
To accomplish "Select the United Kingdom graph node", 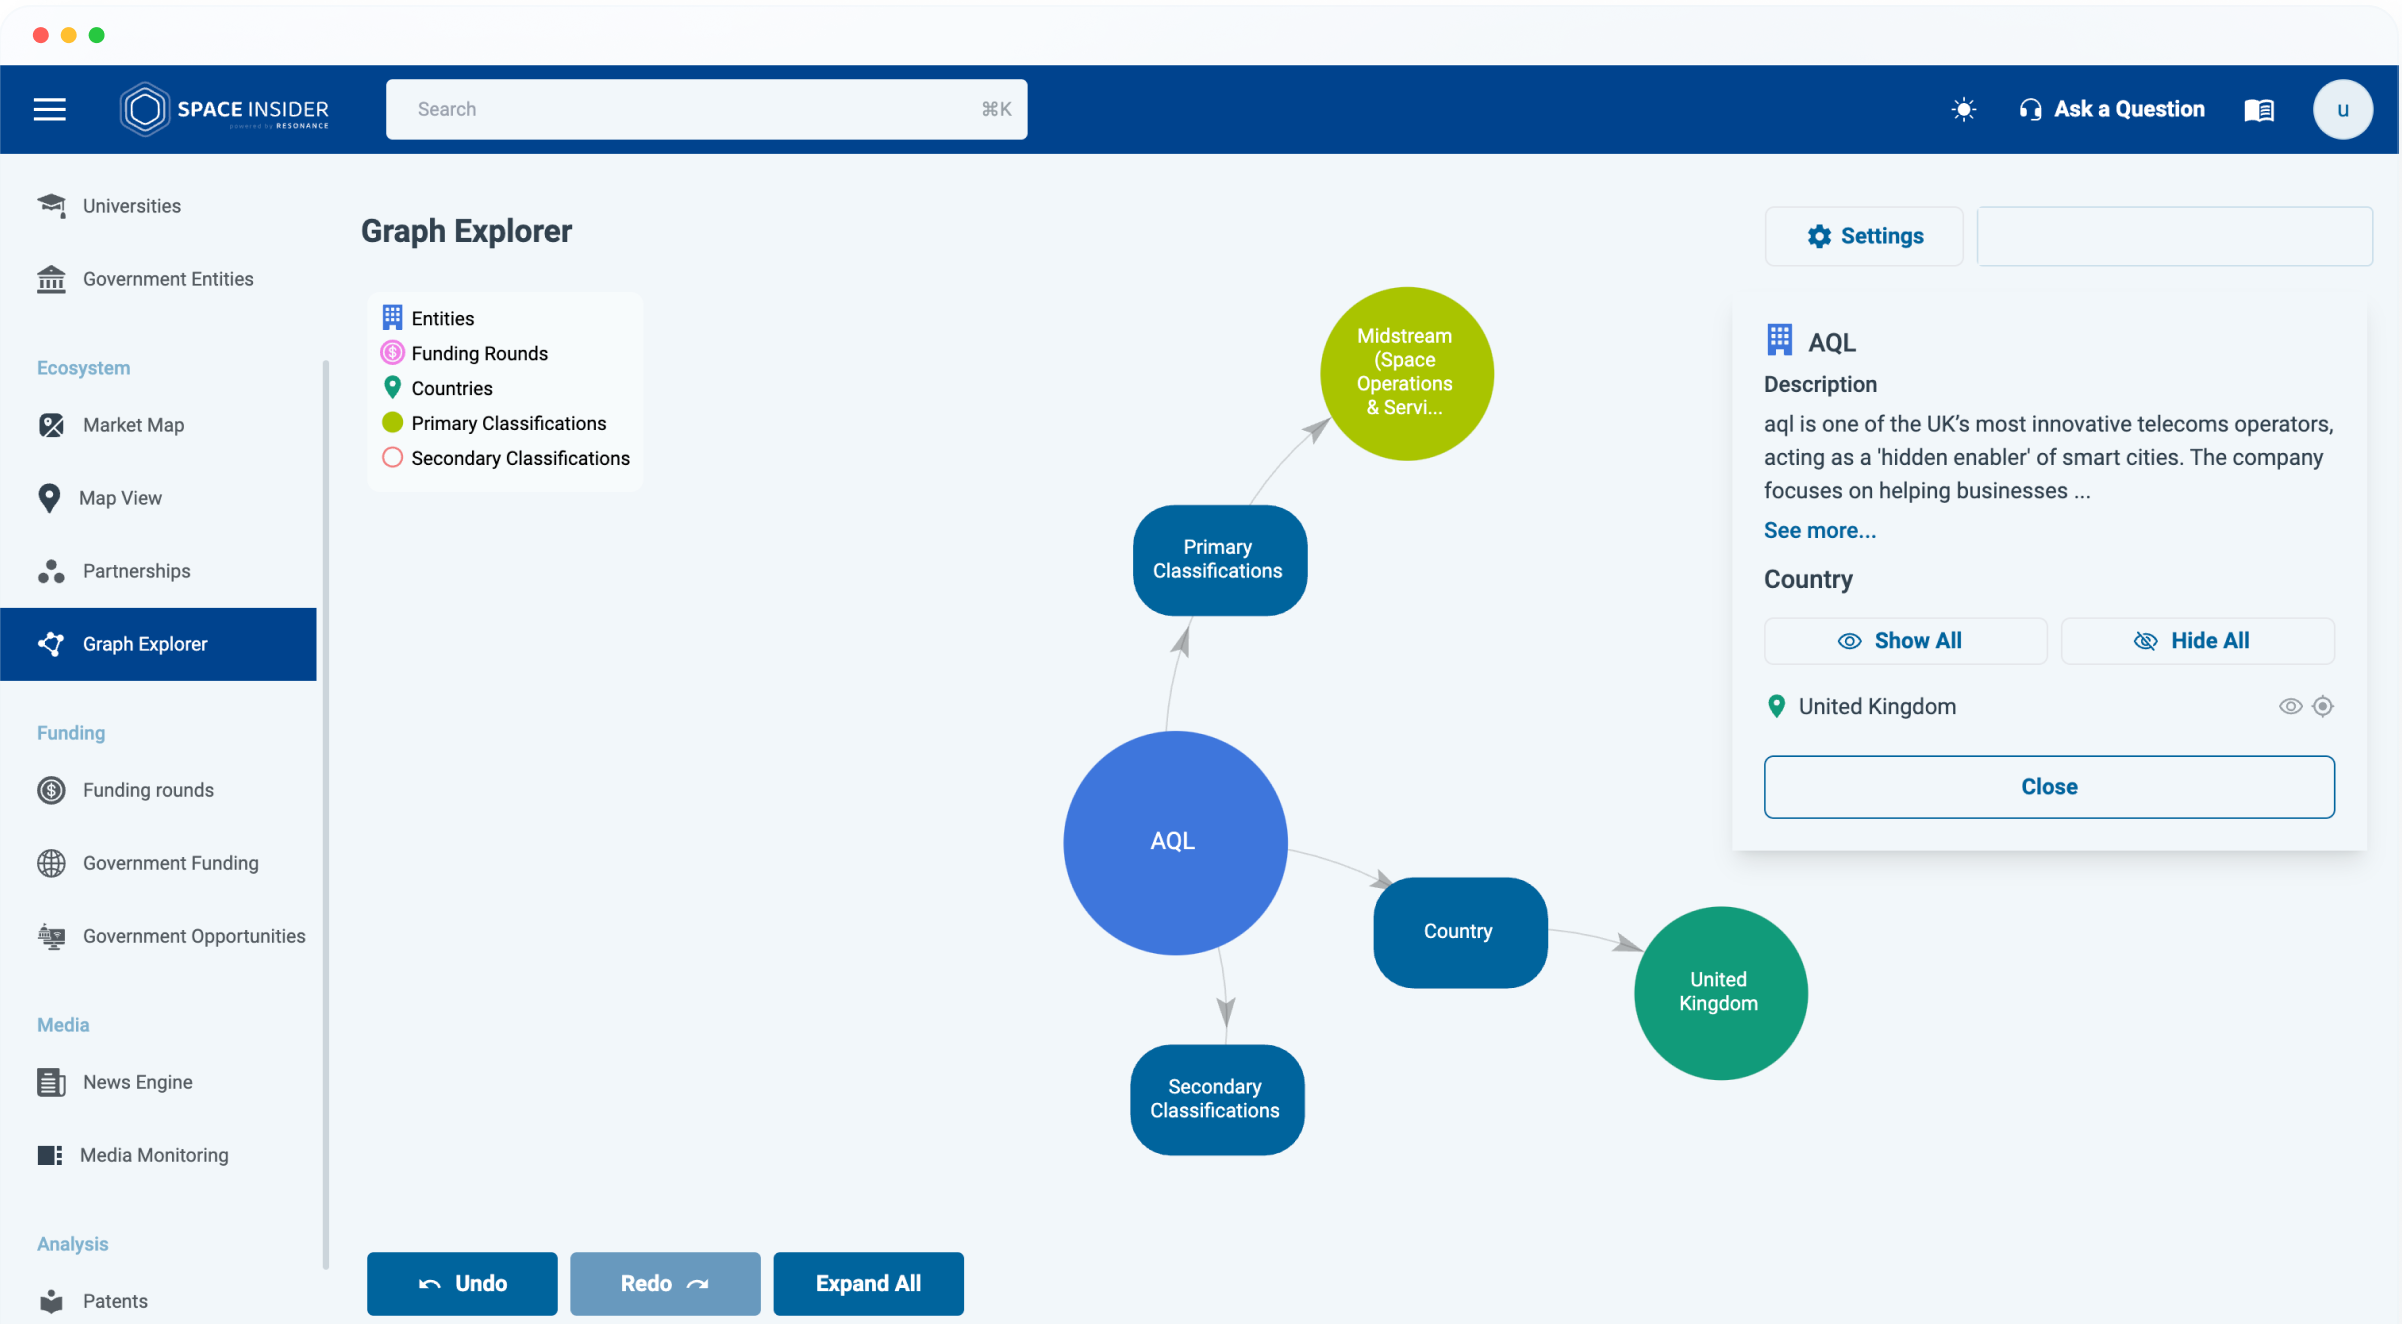I will click(1720, 992).
